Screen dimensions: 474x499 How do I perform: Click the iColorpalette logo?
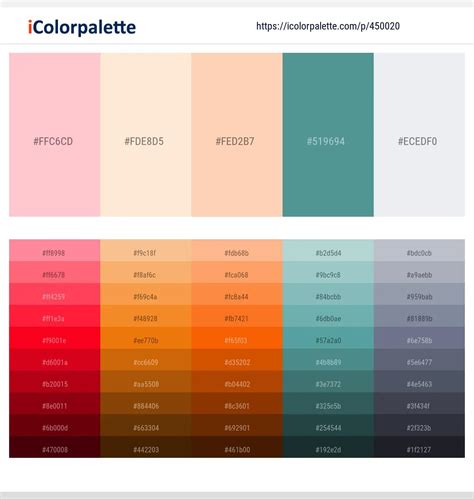click(82, 27)
